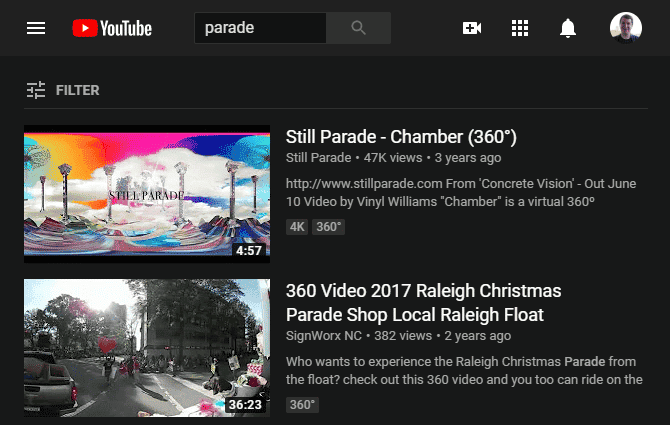Click the filter sliders icon
Viewport: 670px width, 425px height.
coord(36,90)
